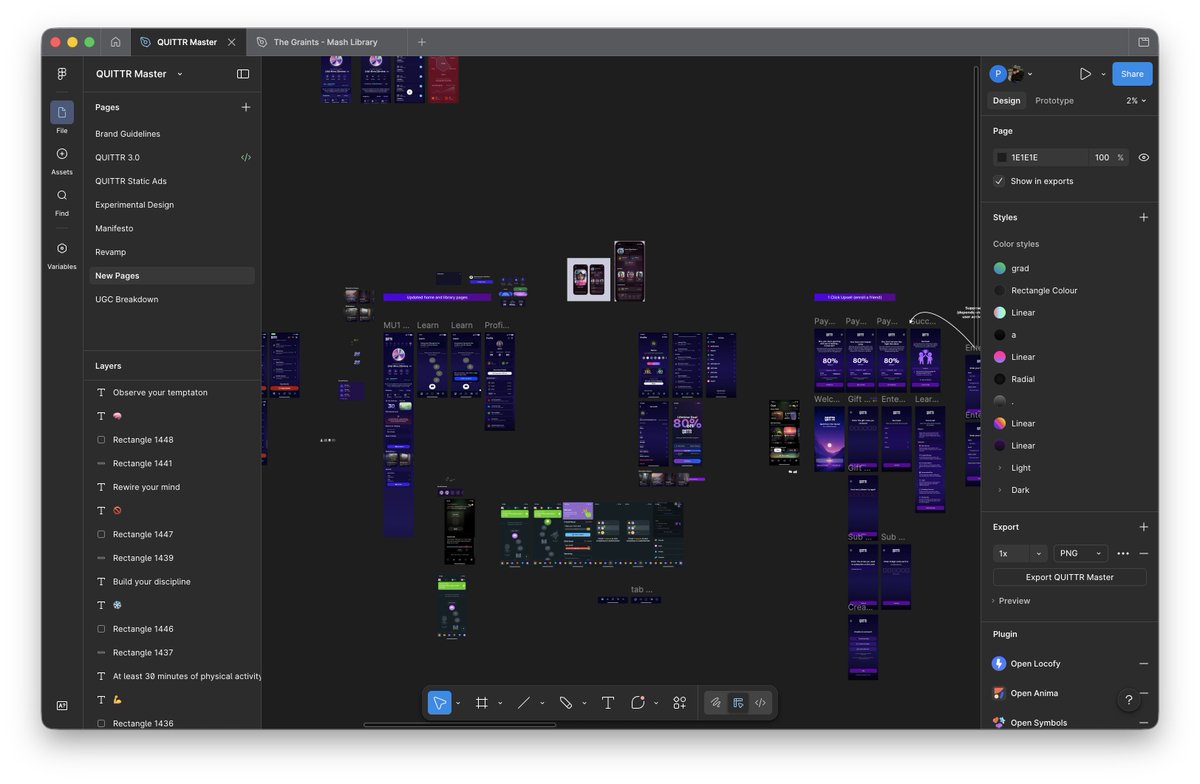The height and width of the screenshot is (784, 1200).
Task: Close the QUITTR Master tab
Action: point(232,42)
